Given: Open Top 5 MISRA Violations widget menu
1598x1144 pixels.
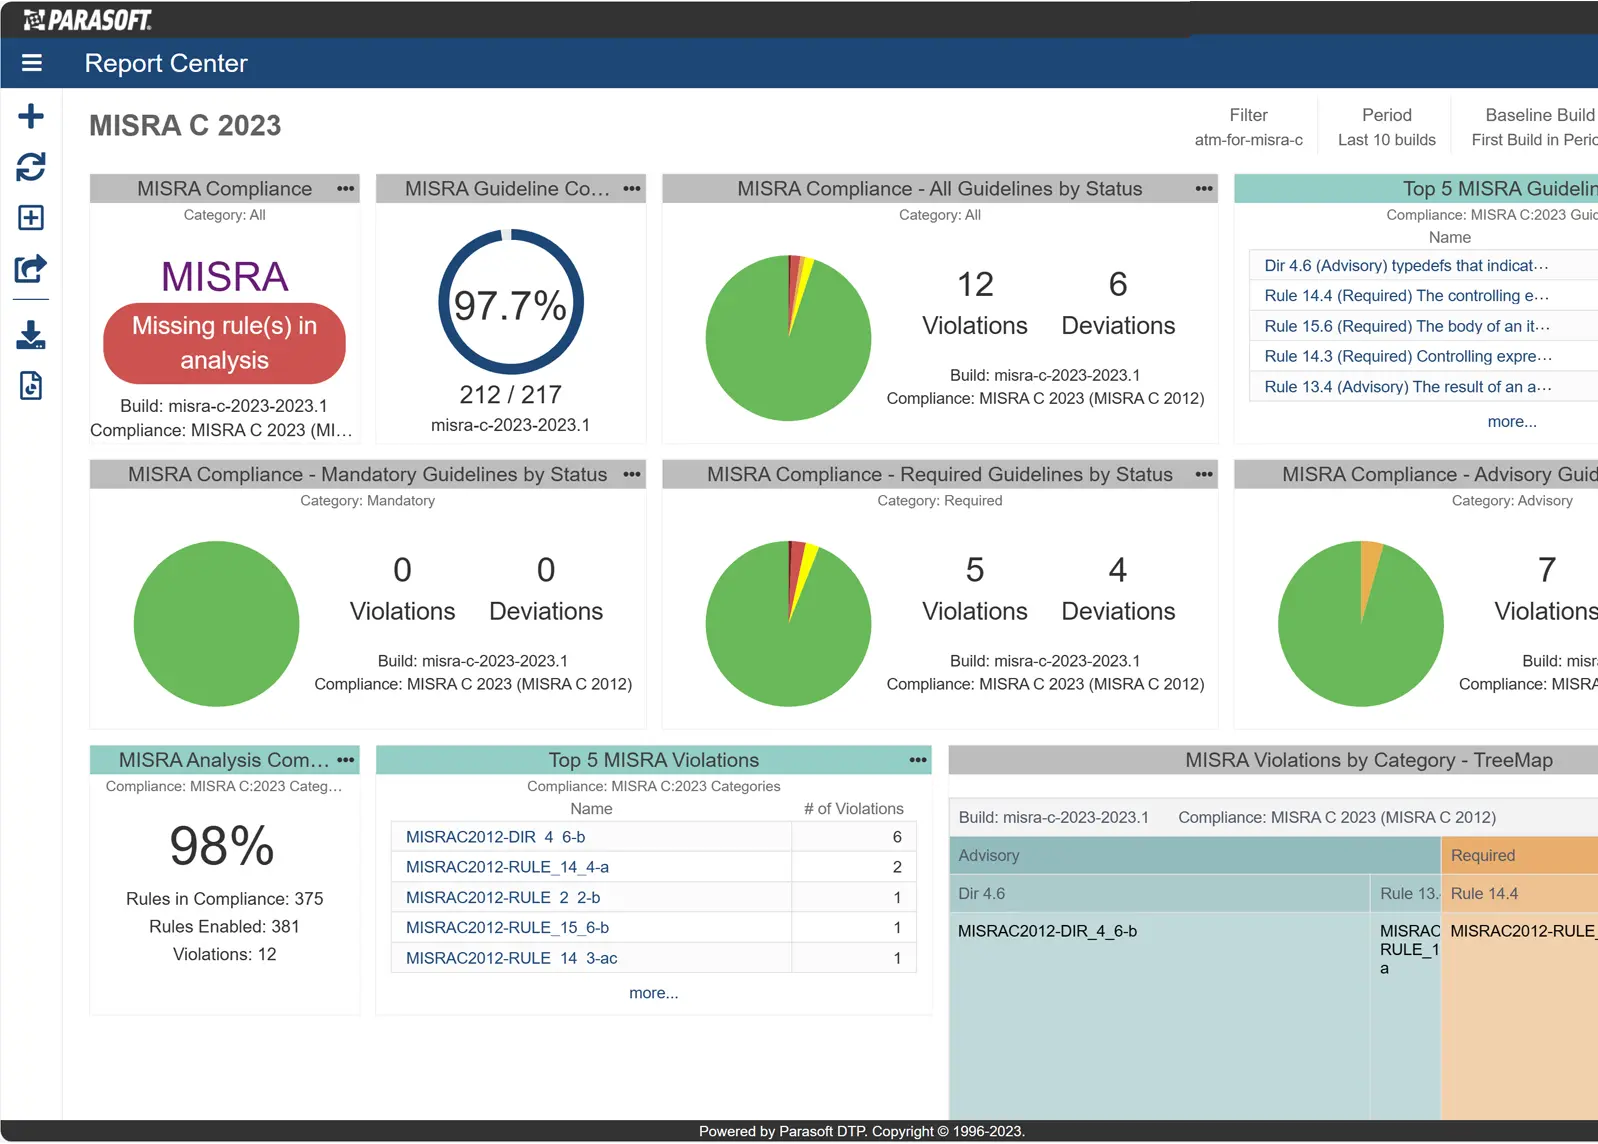Looking at the screenshot, I should (x=917, y=761).
